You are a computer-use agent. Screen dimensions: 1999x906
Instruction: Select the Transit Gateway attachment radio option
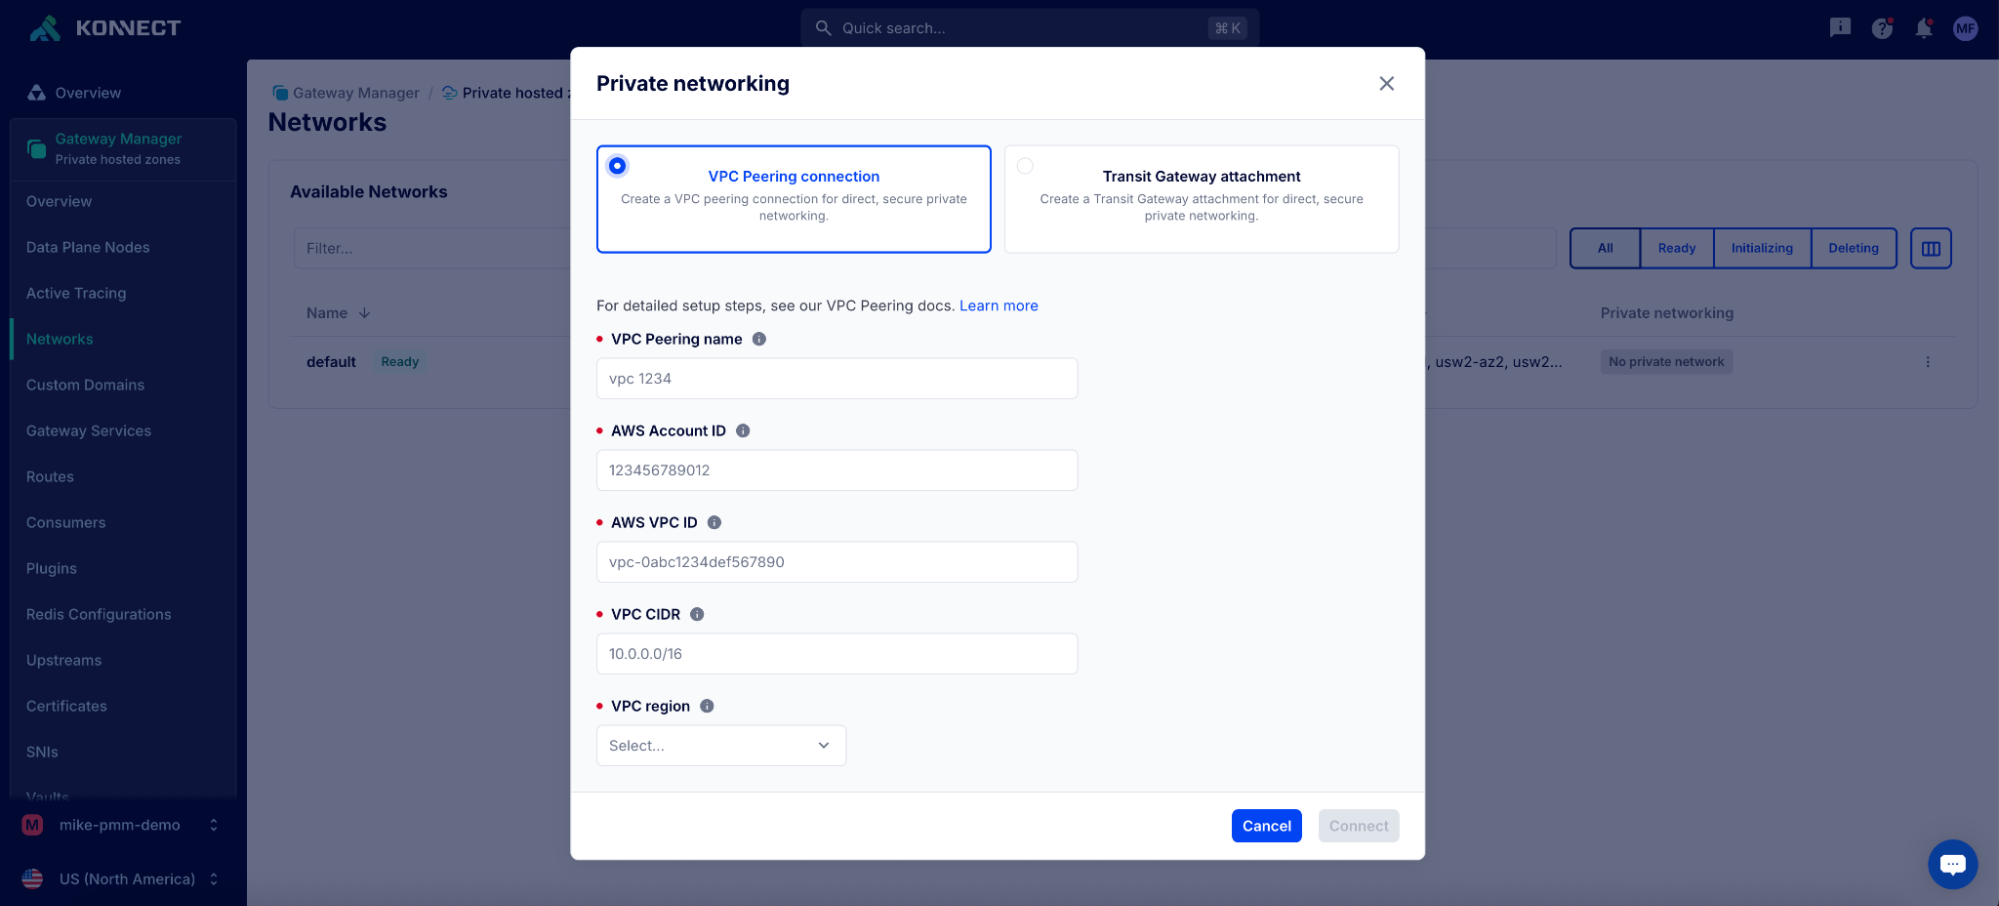pos(1025,166)
